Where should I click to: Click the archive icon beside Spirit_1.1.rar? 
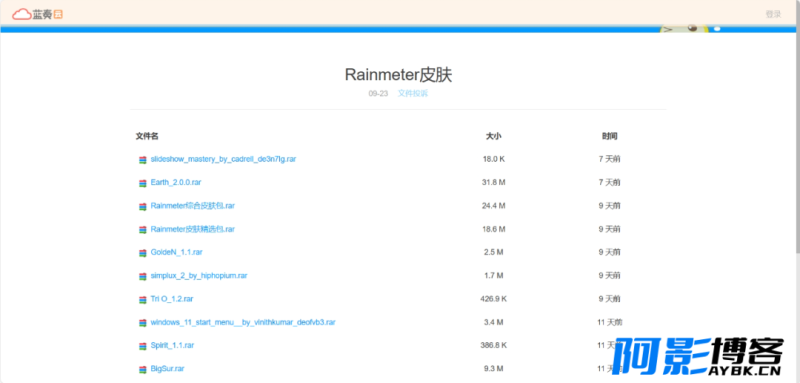[143, 346]
